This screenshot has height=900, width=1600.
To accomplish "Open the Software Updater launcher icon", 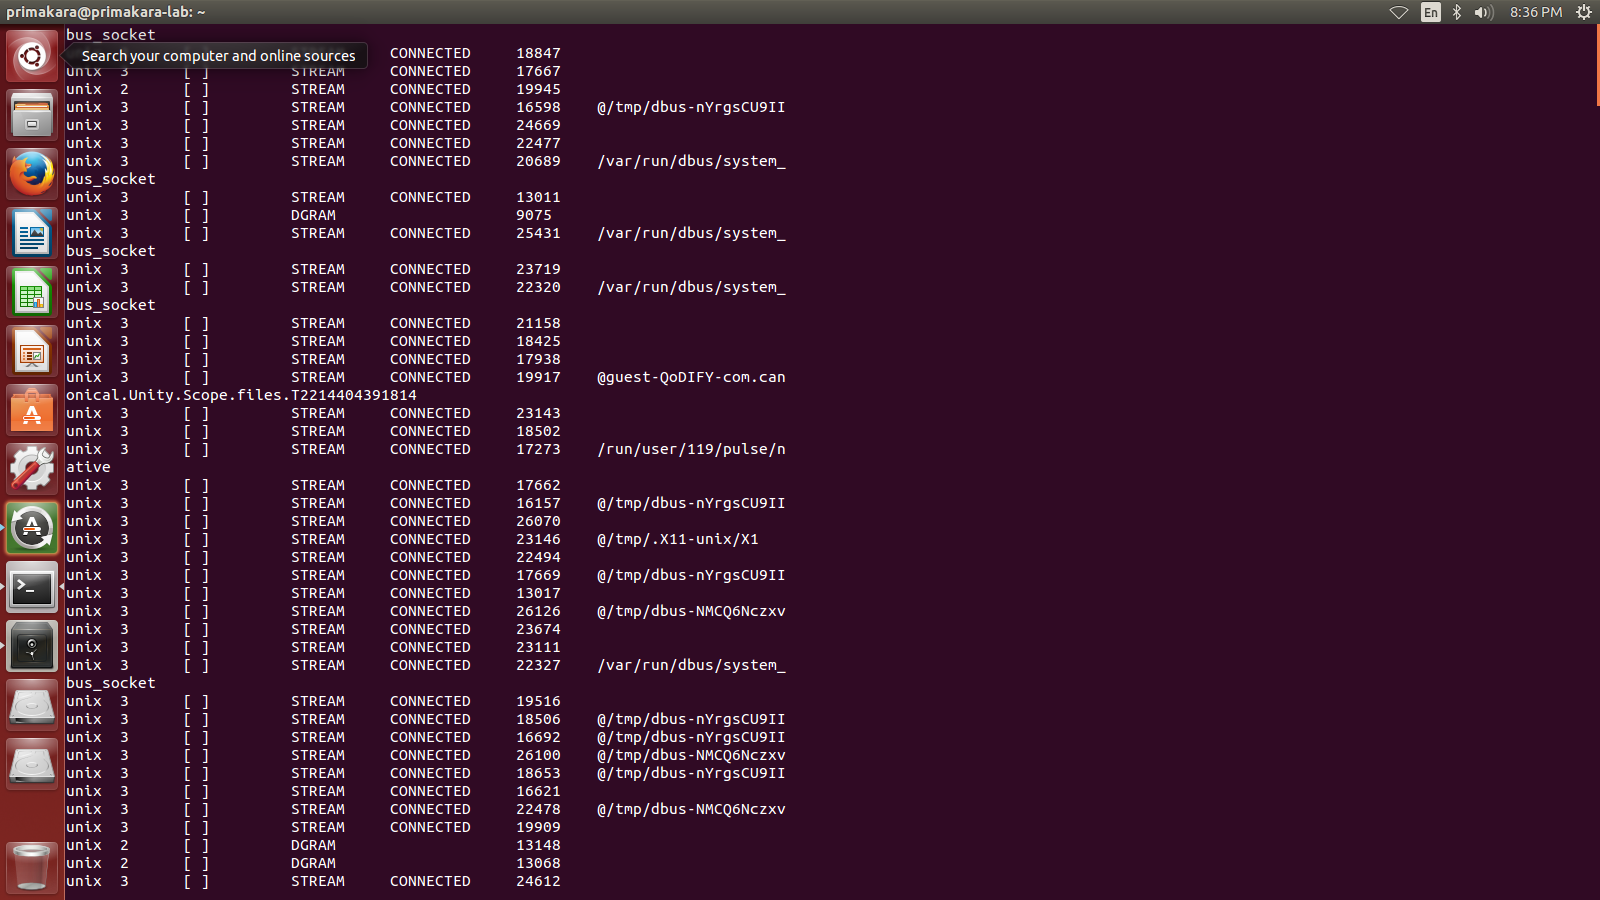I will pyautogui.click(x=32, y=527).
